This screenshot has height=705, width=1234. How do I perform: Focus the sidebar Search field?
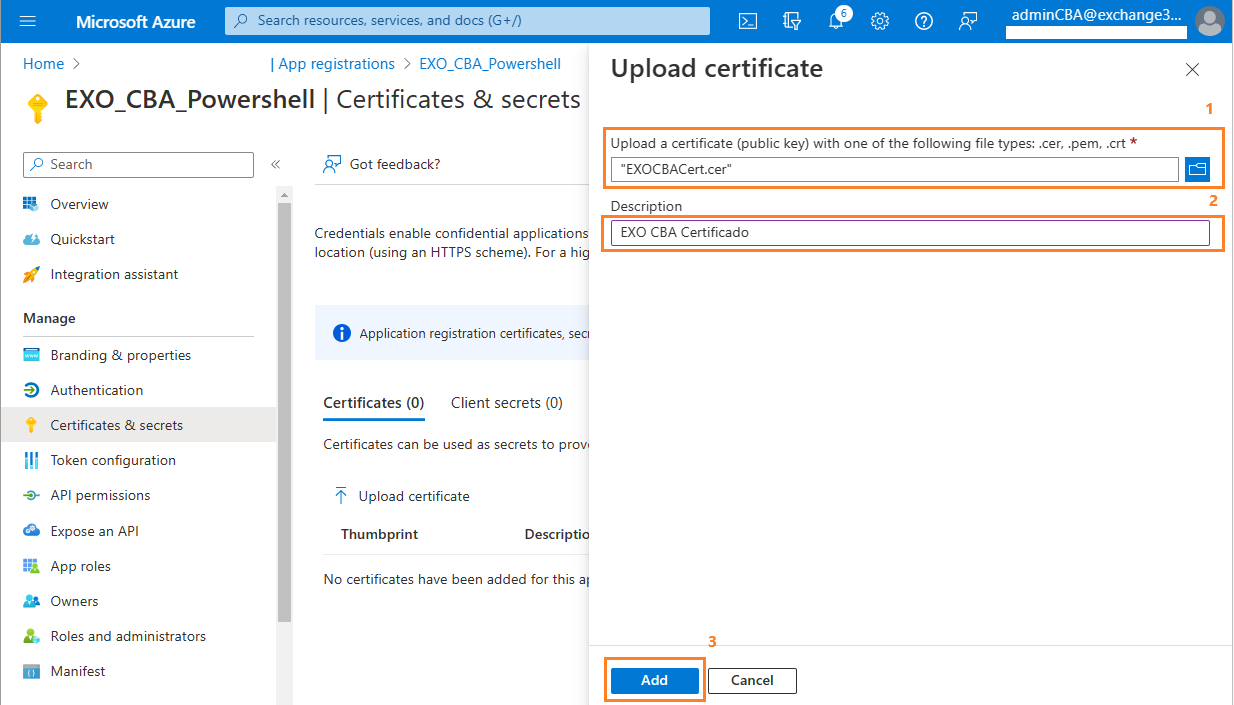[x=138, y=164]
